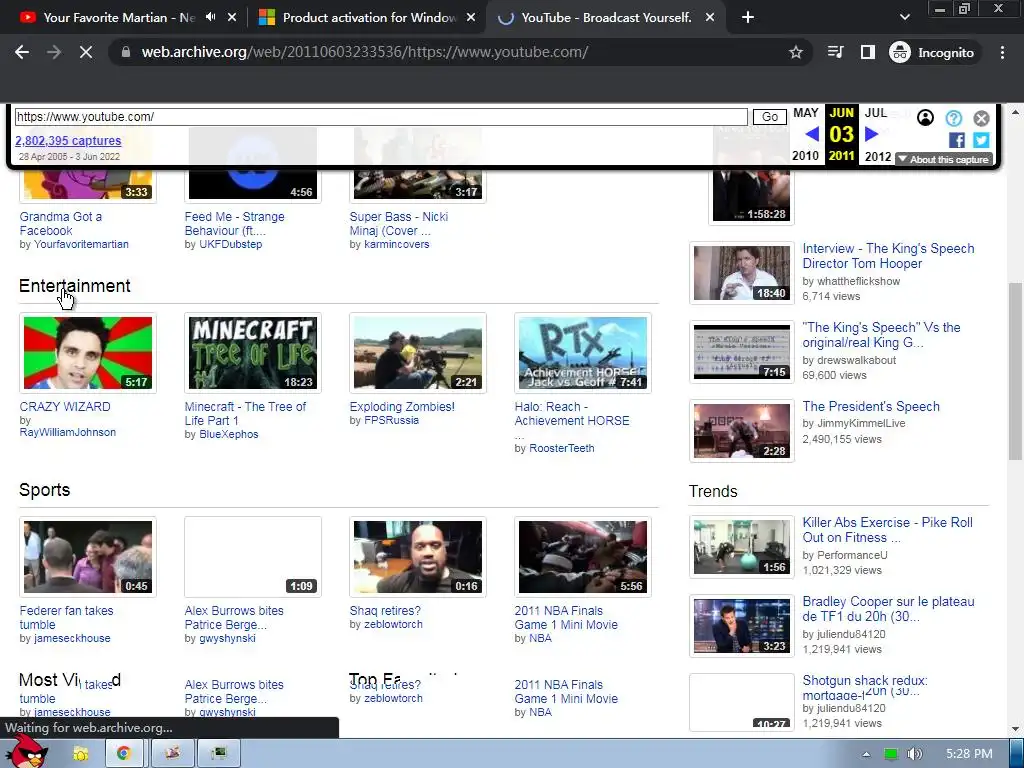
Task: Open The President's Speech video link
Action: pos(871,407)
